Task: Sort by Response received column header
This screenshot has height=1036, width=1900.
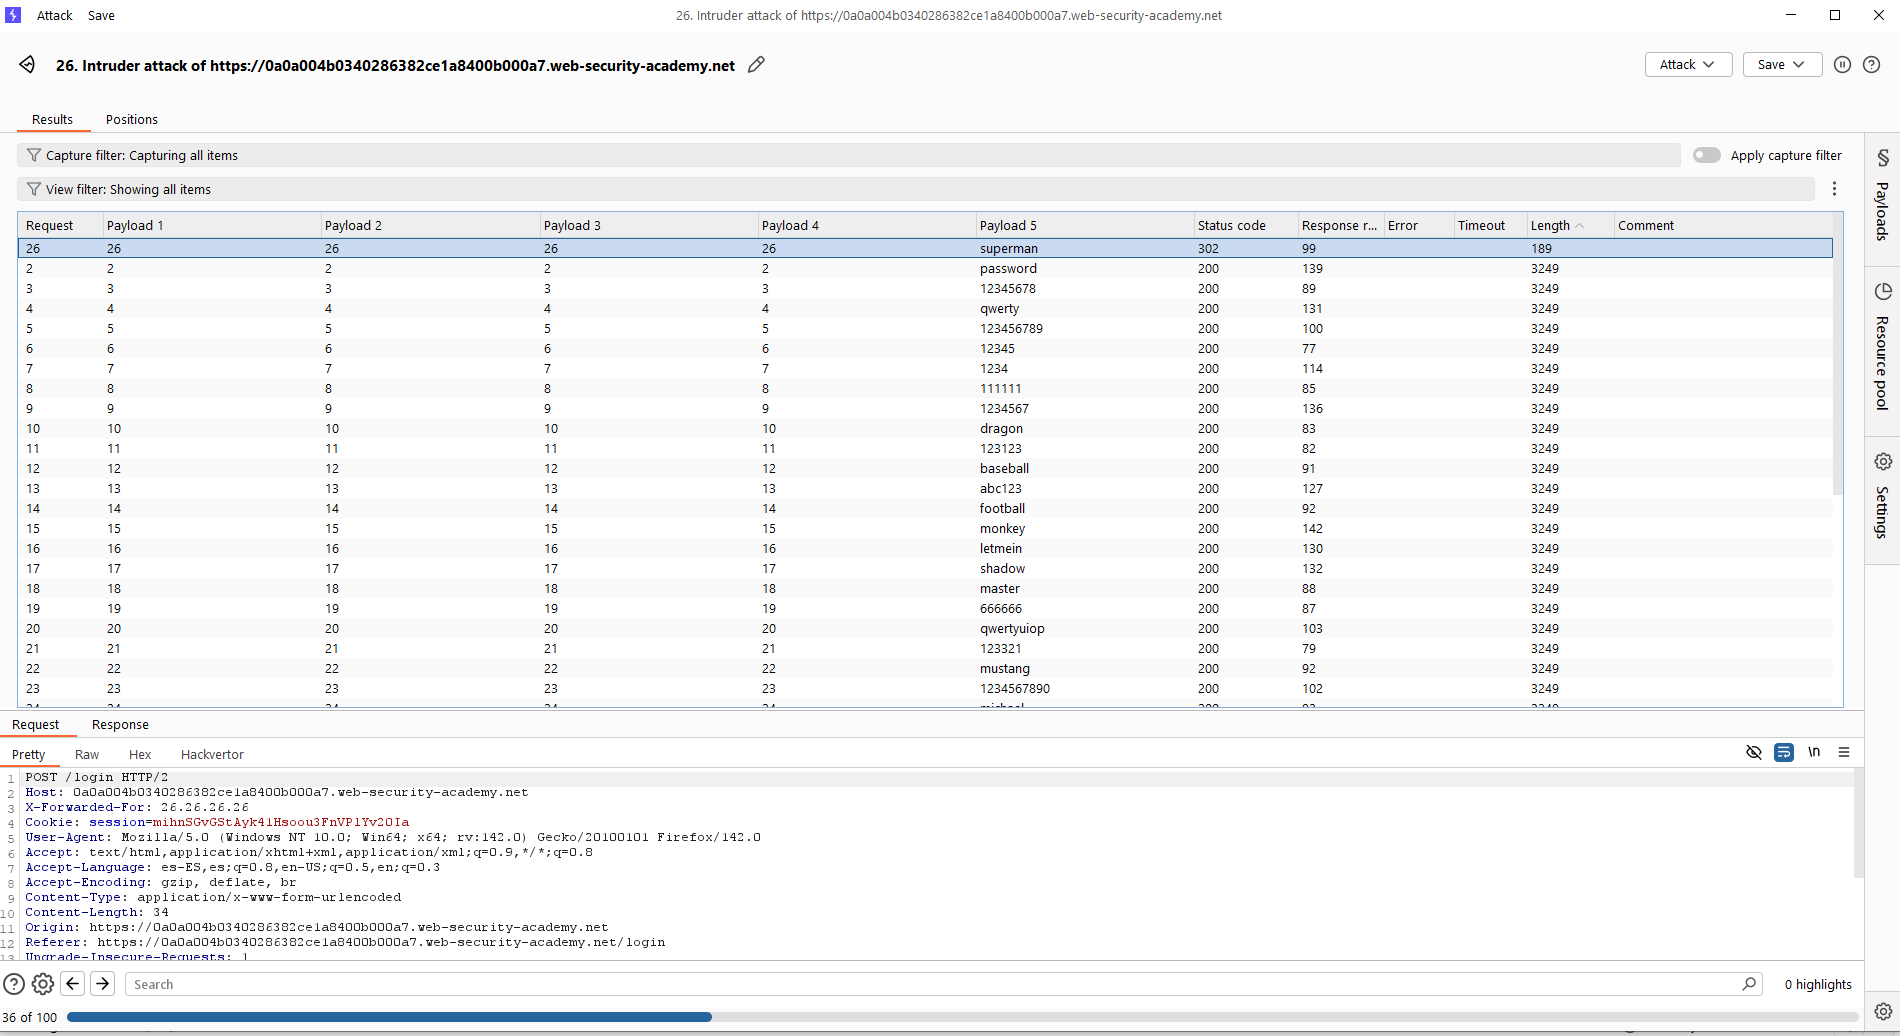Action: click(1339, 226)
